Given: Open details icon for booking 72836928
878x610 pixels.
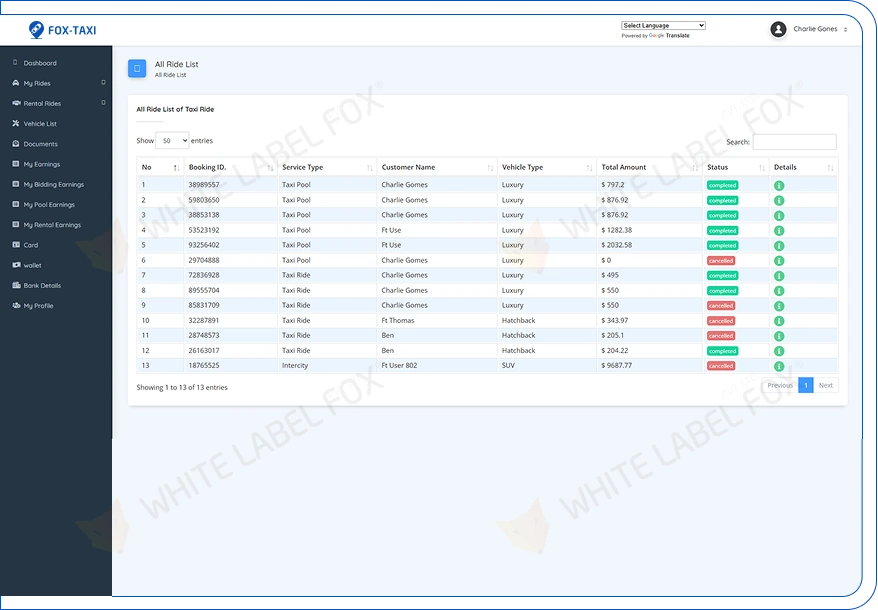Looking at the screenshot, I should 779,276.
